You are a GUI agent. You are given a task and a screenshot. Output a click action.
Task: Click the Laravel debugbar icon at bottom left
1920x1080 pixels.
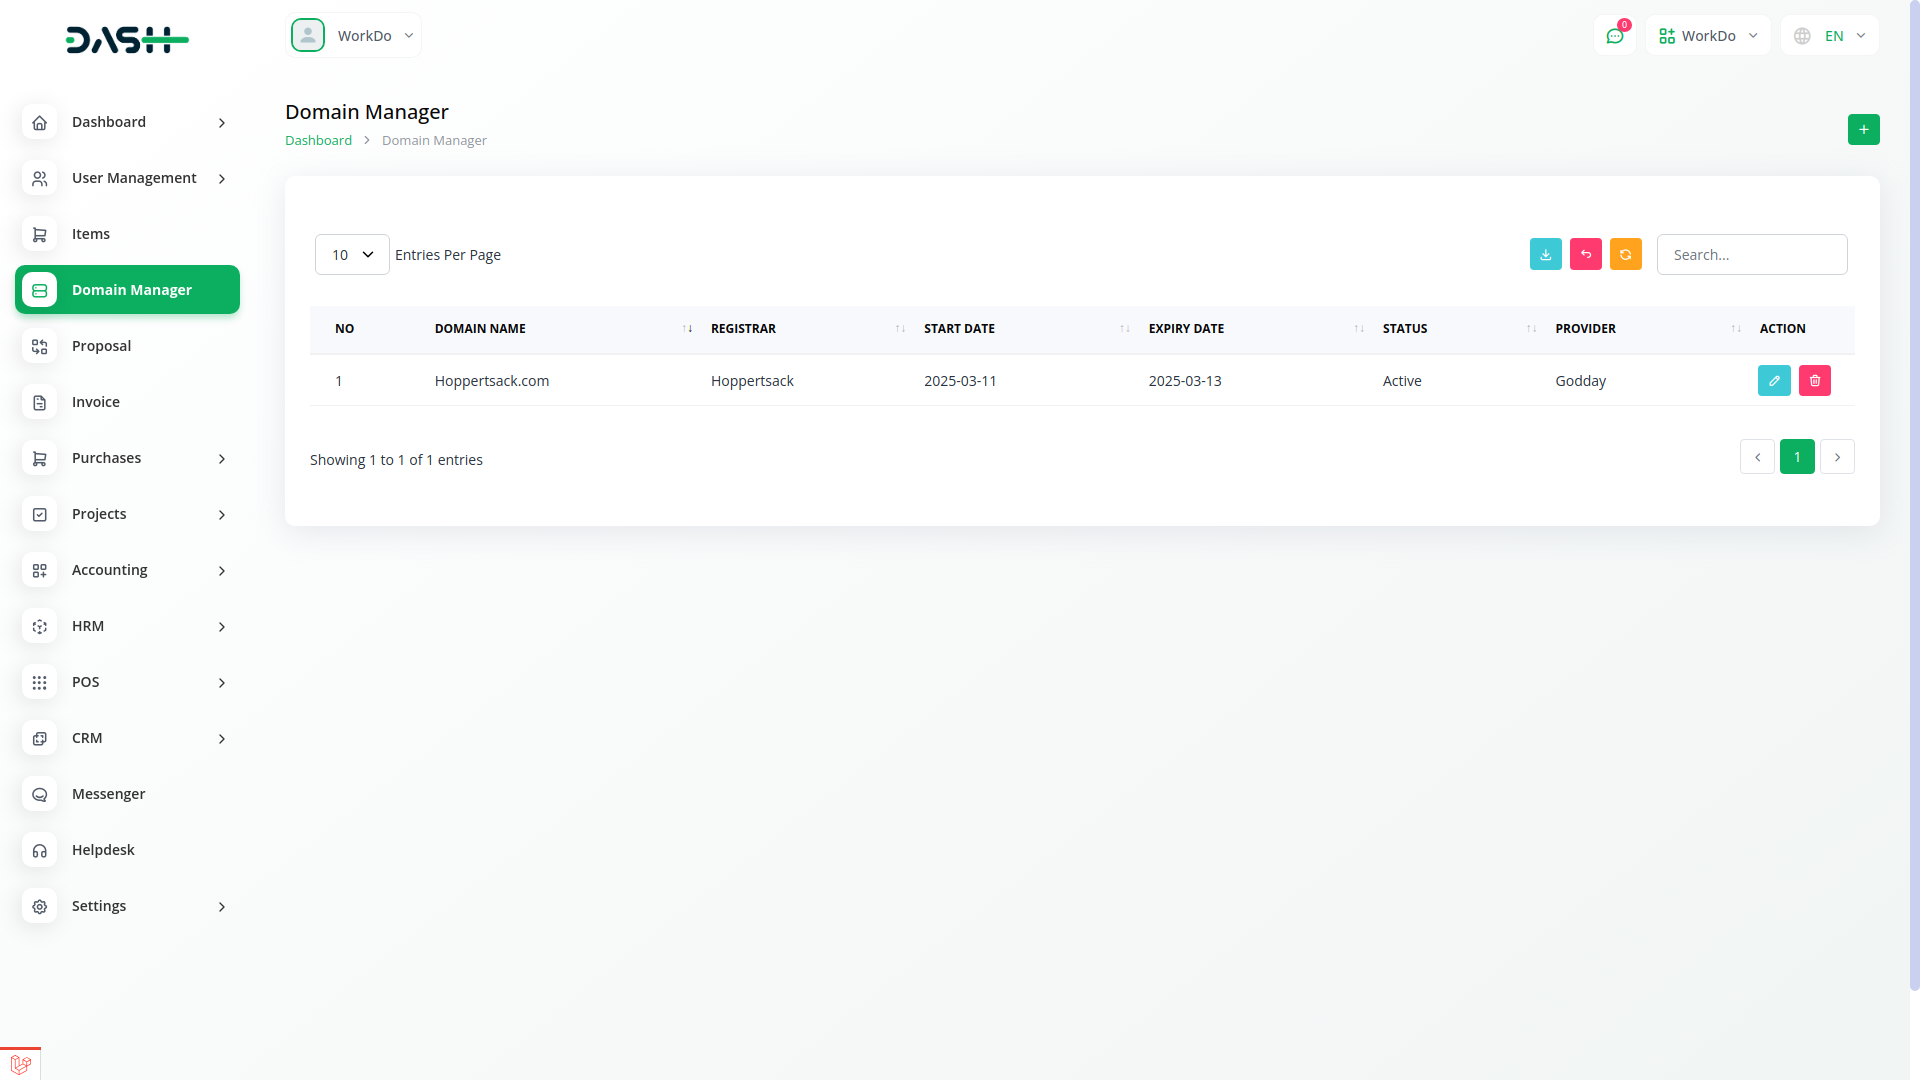click(x=20, y=1064)
